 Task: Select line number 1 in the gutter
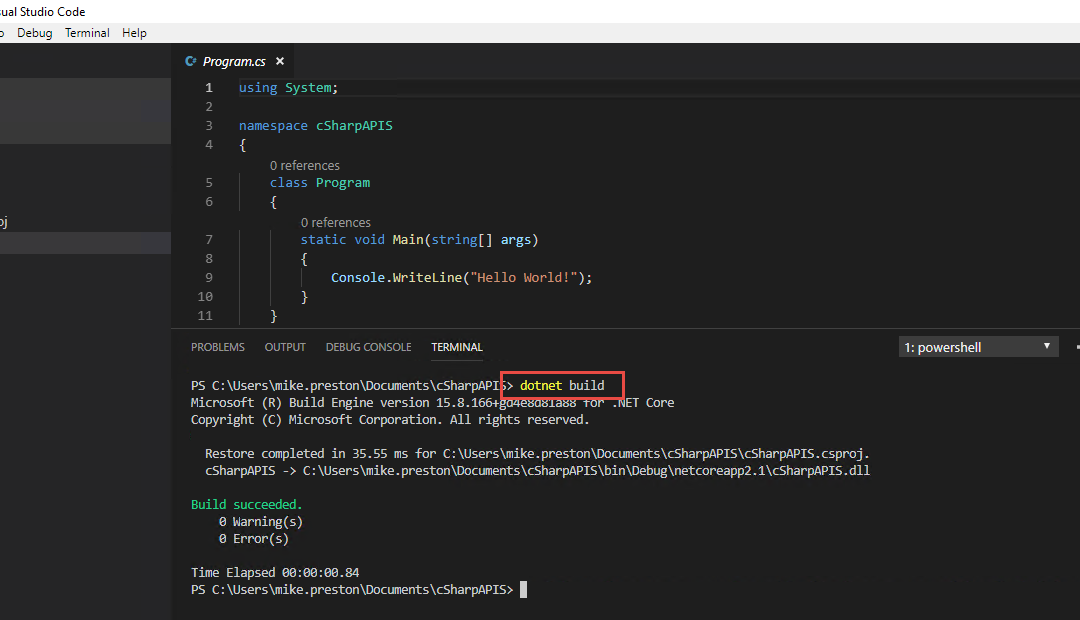pyautogui.click(x=209, y=87)
